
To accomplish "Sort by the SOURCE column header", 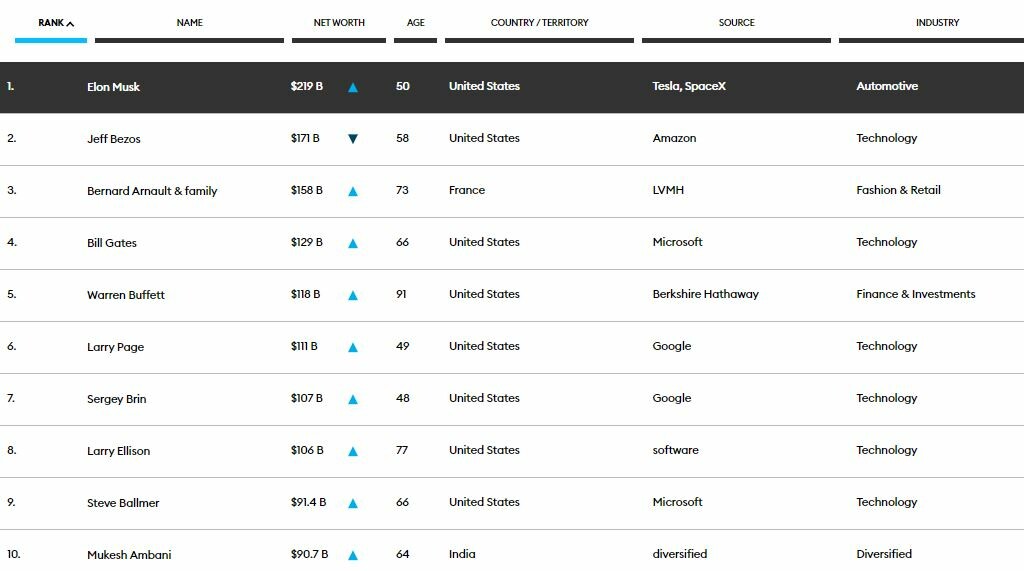I will pos(737,23).
